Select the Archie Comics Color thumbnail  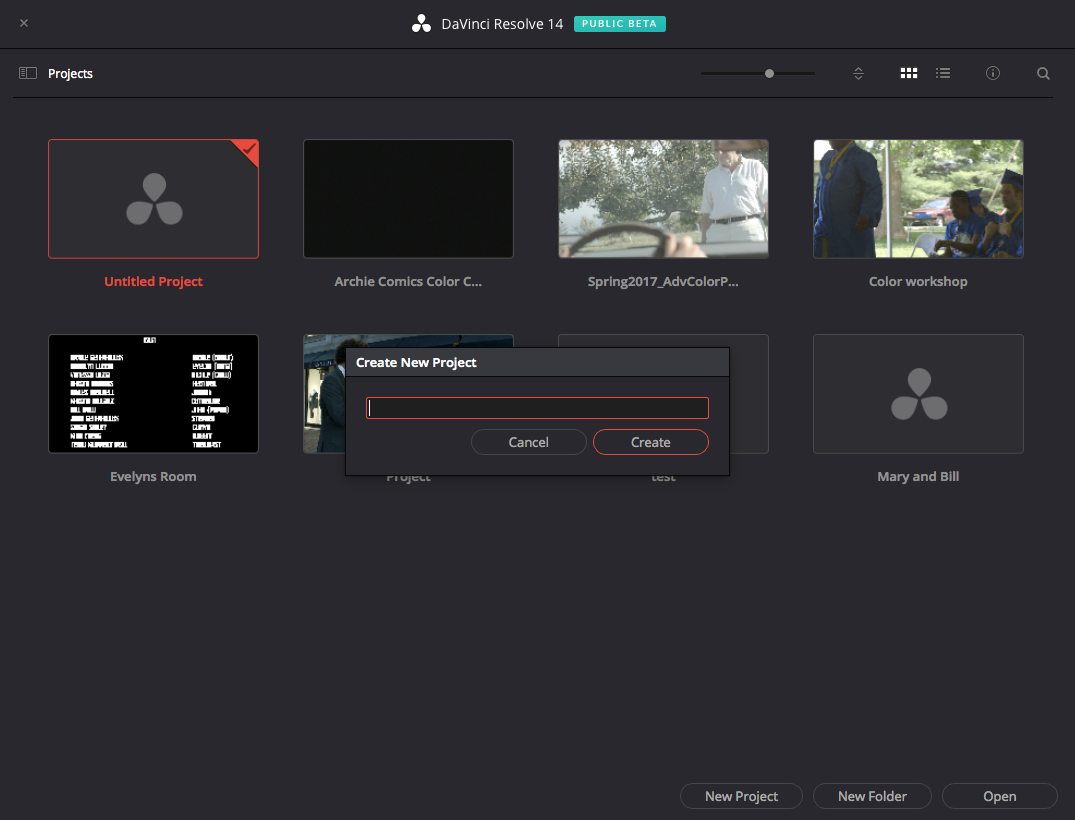(x=408, y=199)
